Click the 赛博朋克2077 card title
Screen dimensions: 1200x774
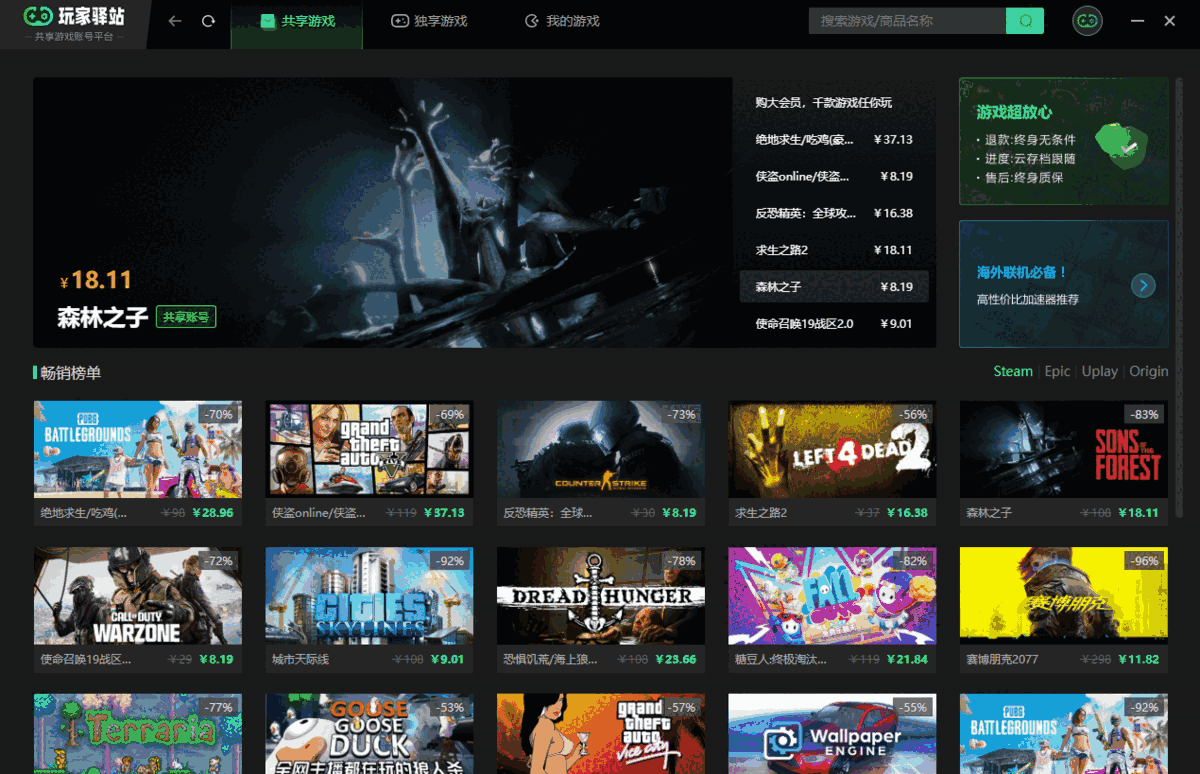click(1002, 660)
